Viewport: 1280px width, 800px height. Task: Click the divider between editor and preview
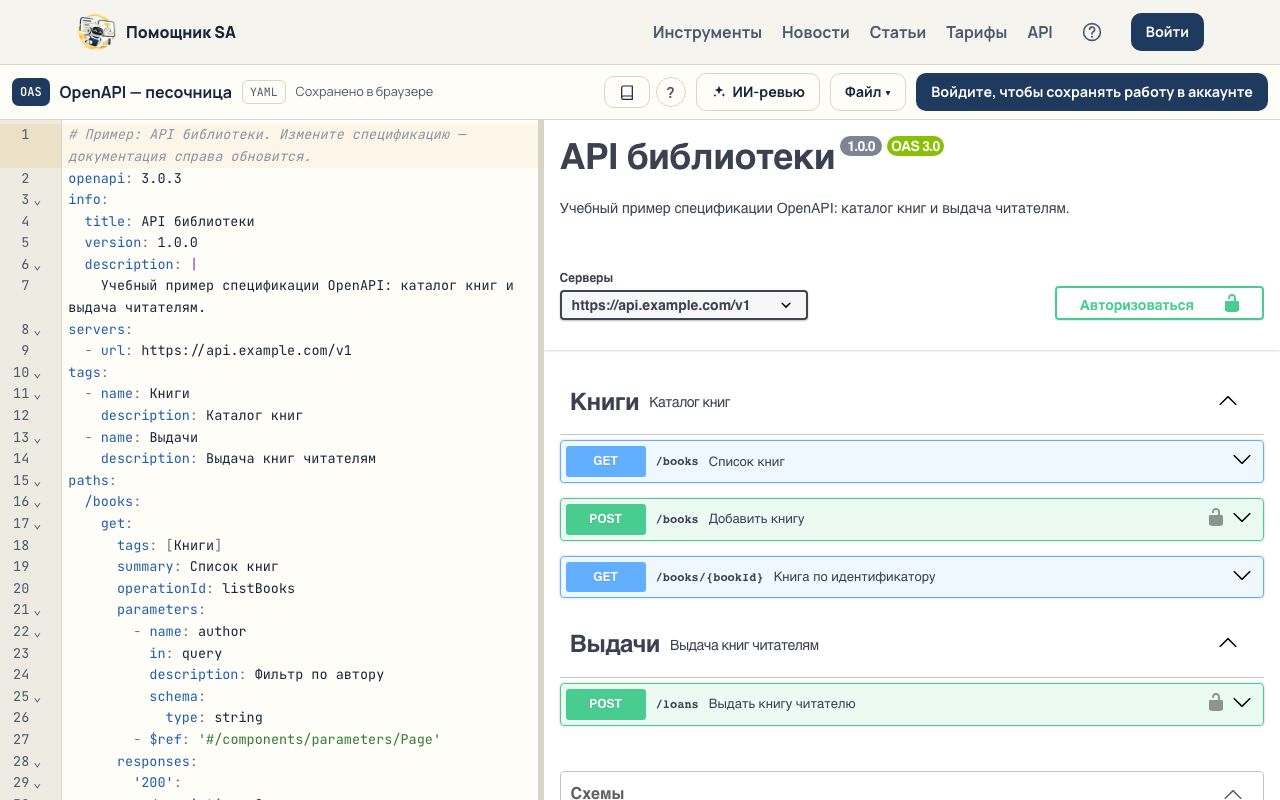541,460
